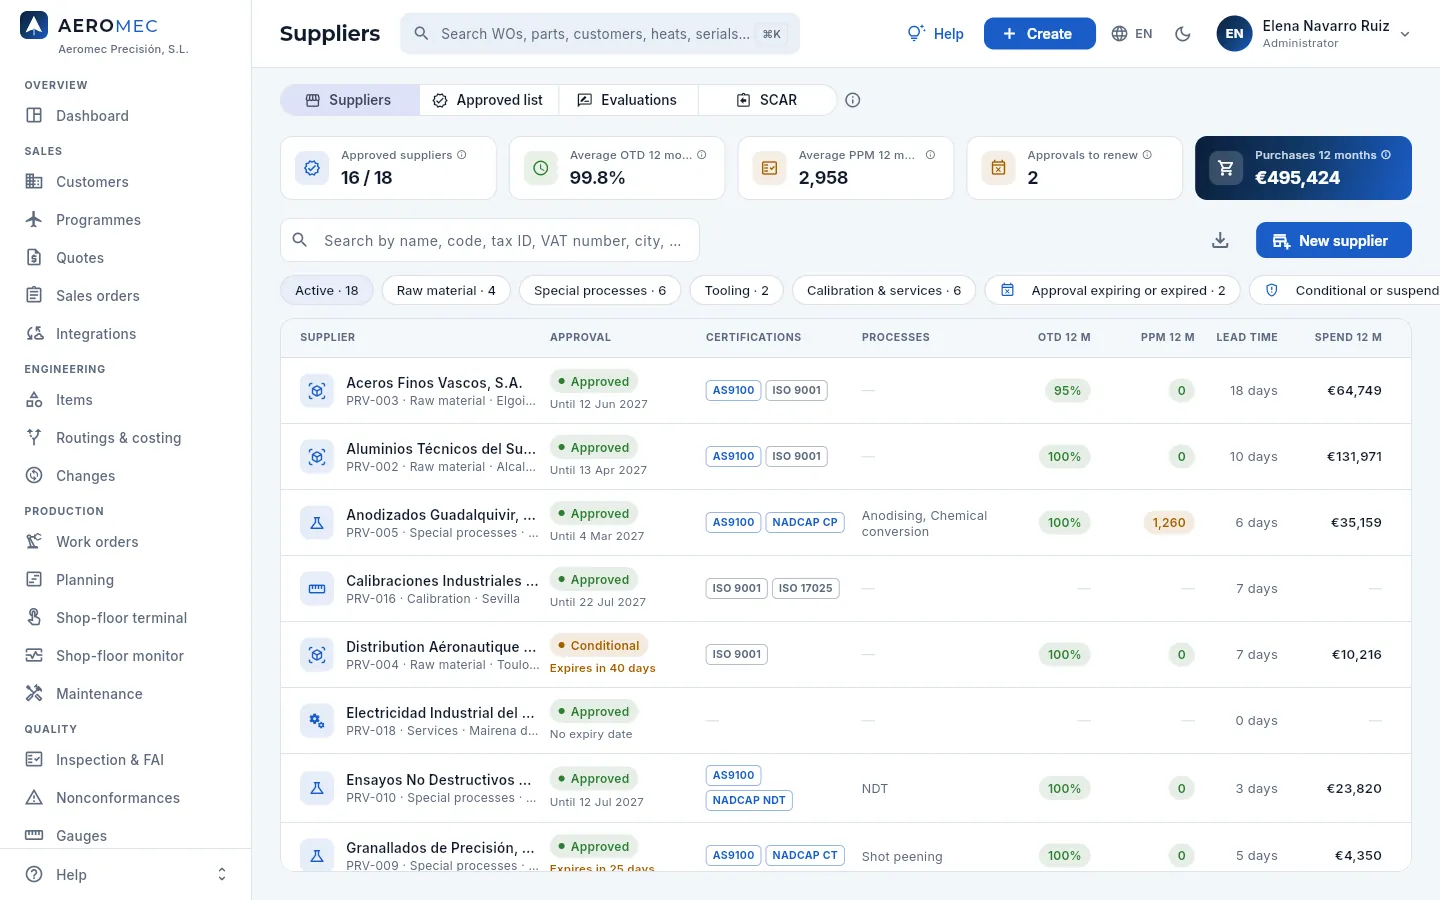This screenshot has height=900, width=1440.
Task: Click the 95% OTD badge
Action: (1067, 390)
